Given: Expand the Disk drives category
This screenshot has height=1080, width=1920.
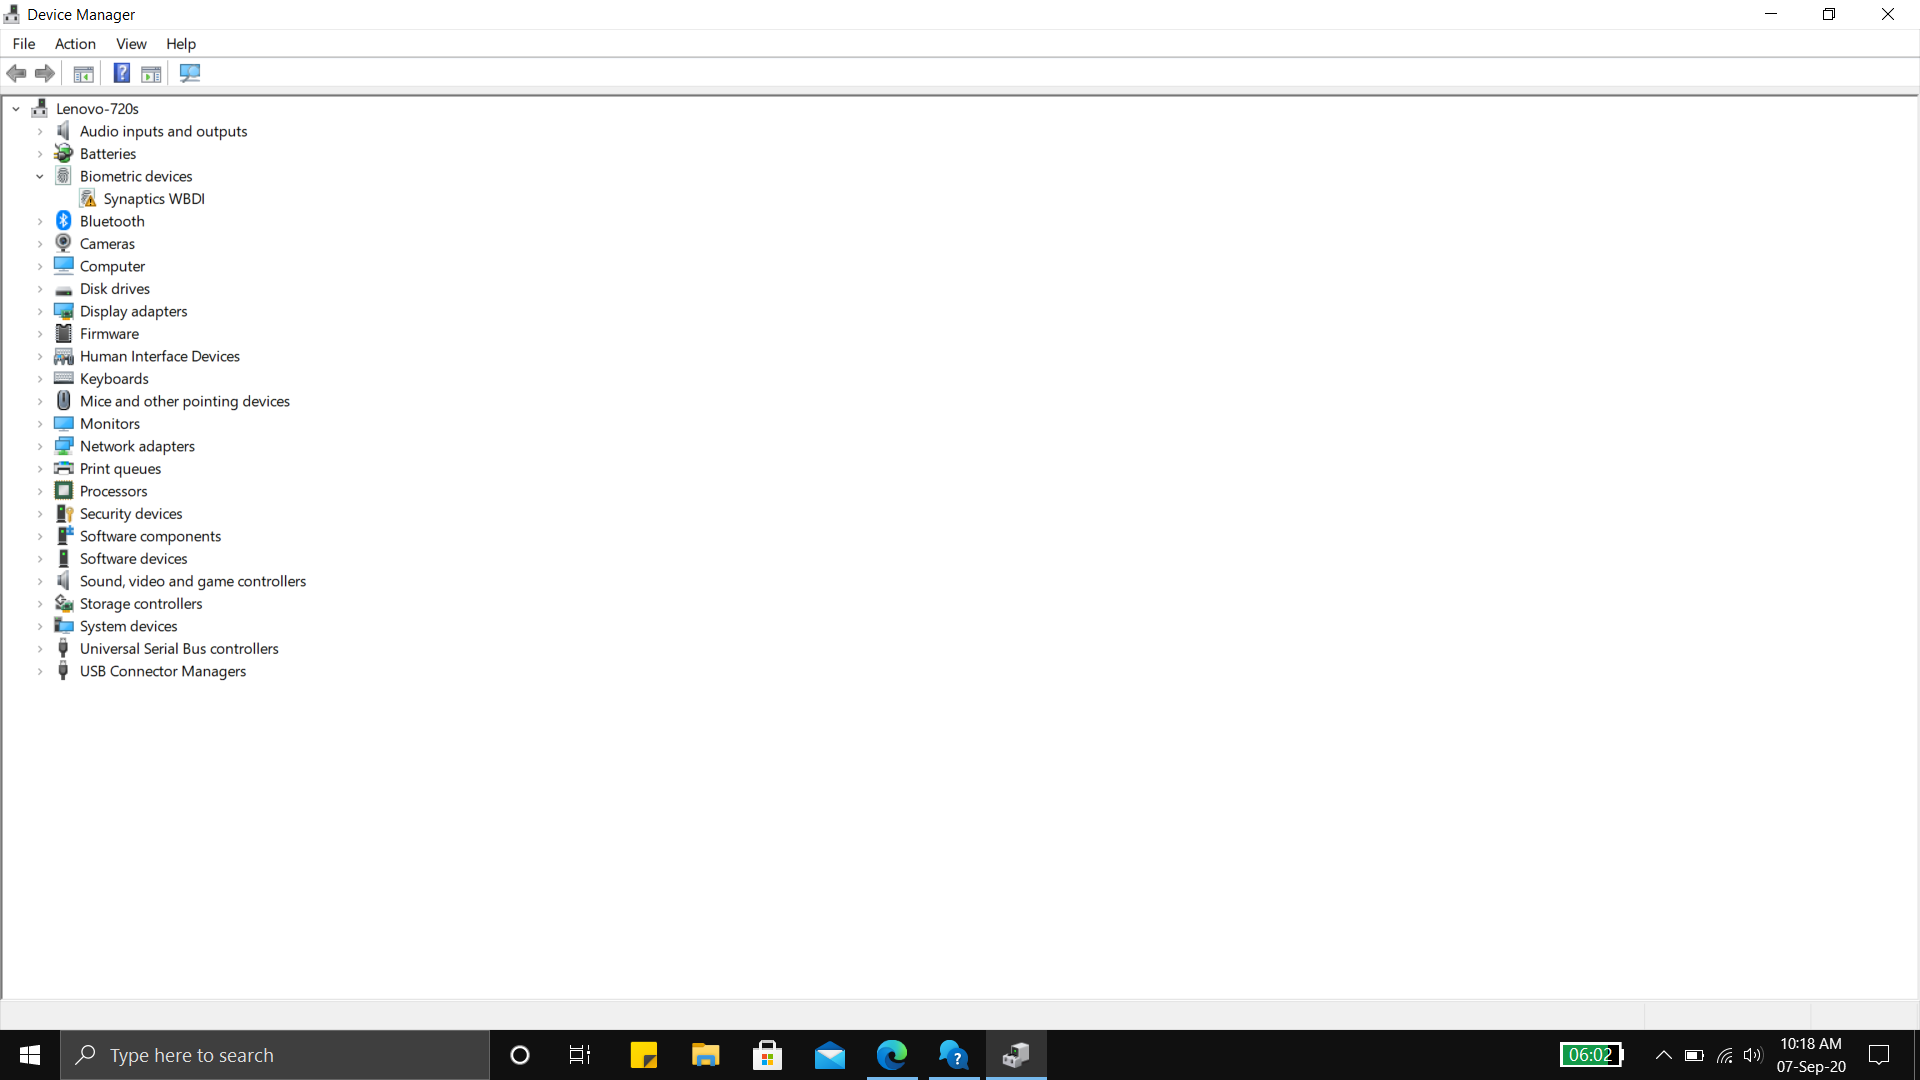Looking at the screenshot, I should click(x=40, y=289).
